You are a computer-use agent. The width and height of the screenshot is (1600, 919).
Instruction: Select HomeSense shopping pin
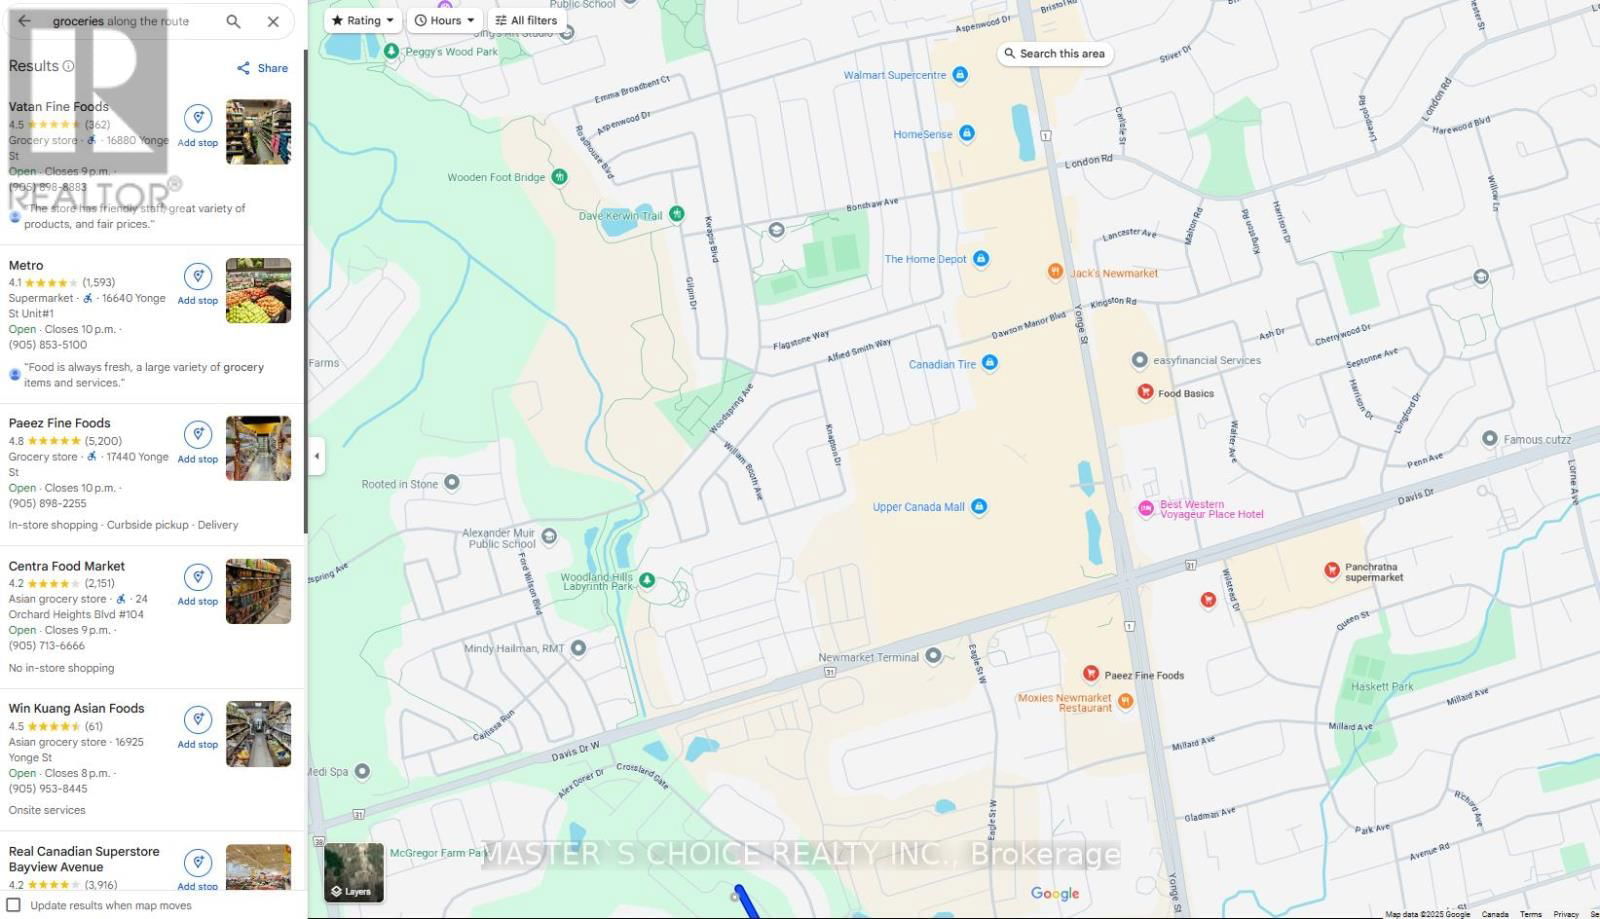coord(966,133)
